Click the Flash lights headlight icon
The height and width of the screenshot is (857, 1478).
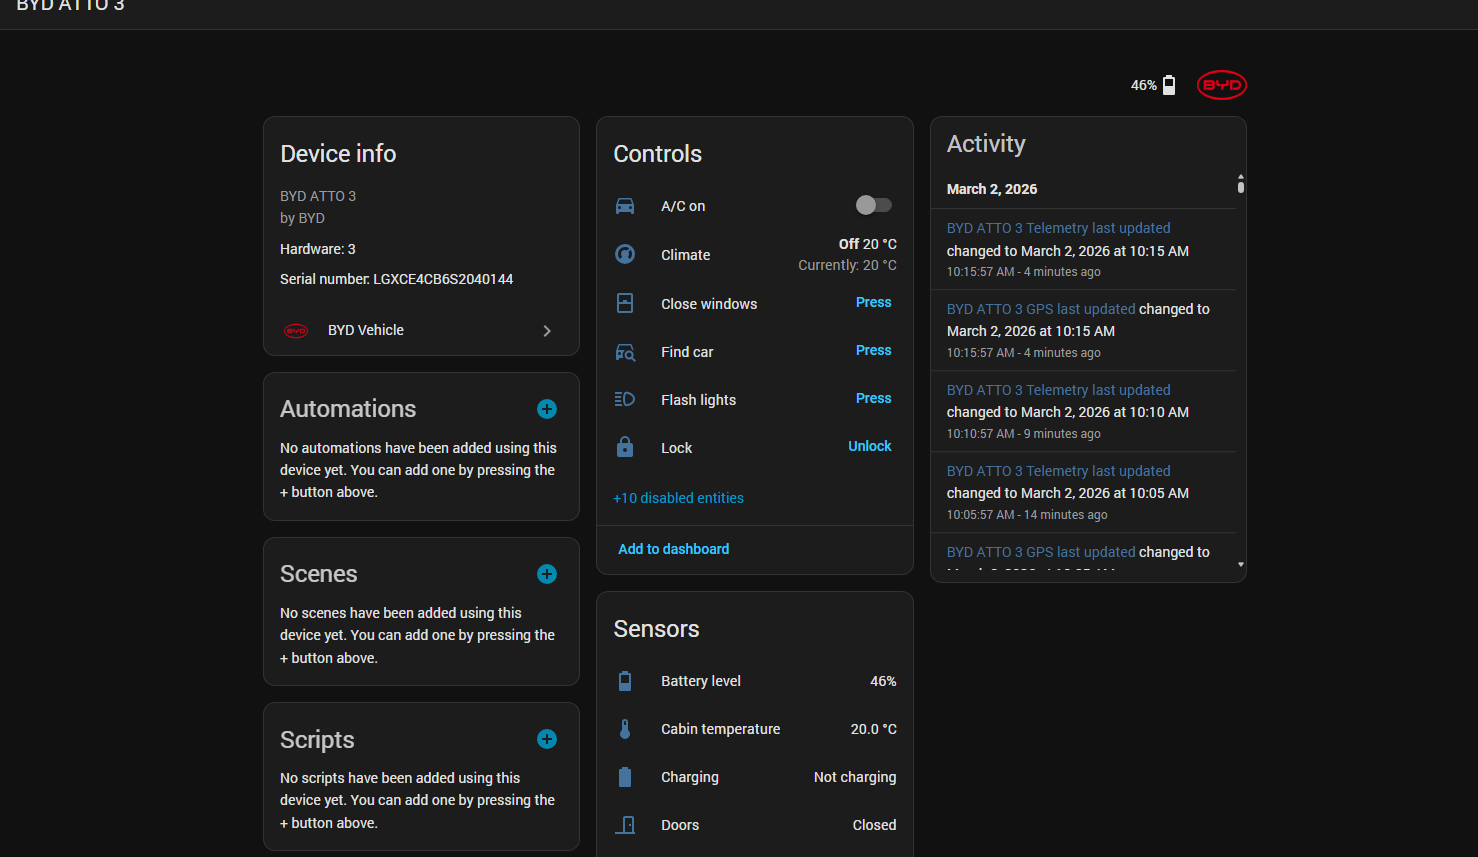coord(625,399)
